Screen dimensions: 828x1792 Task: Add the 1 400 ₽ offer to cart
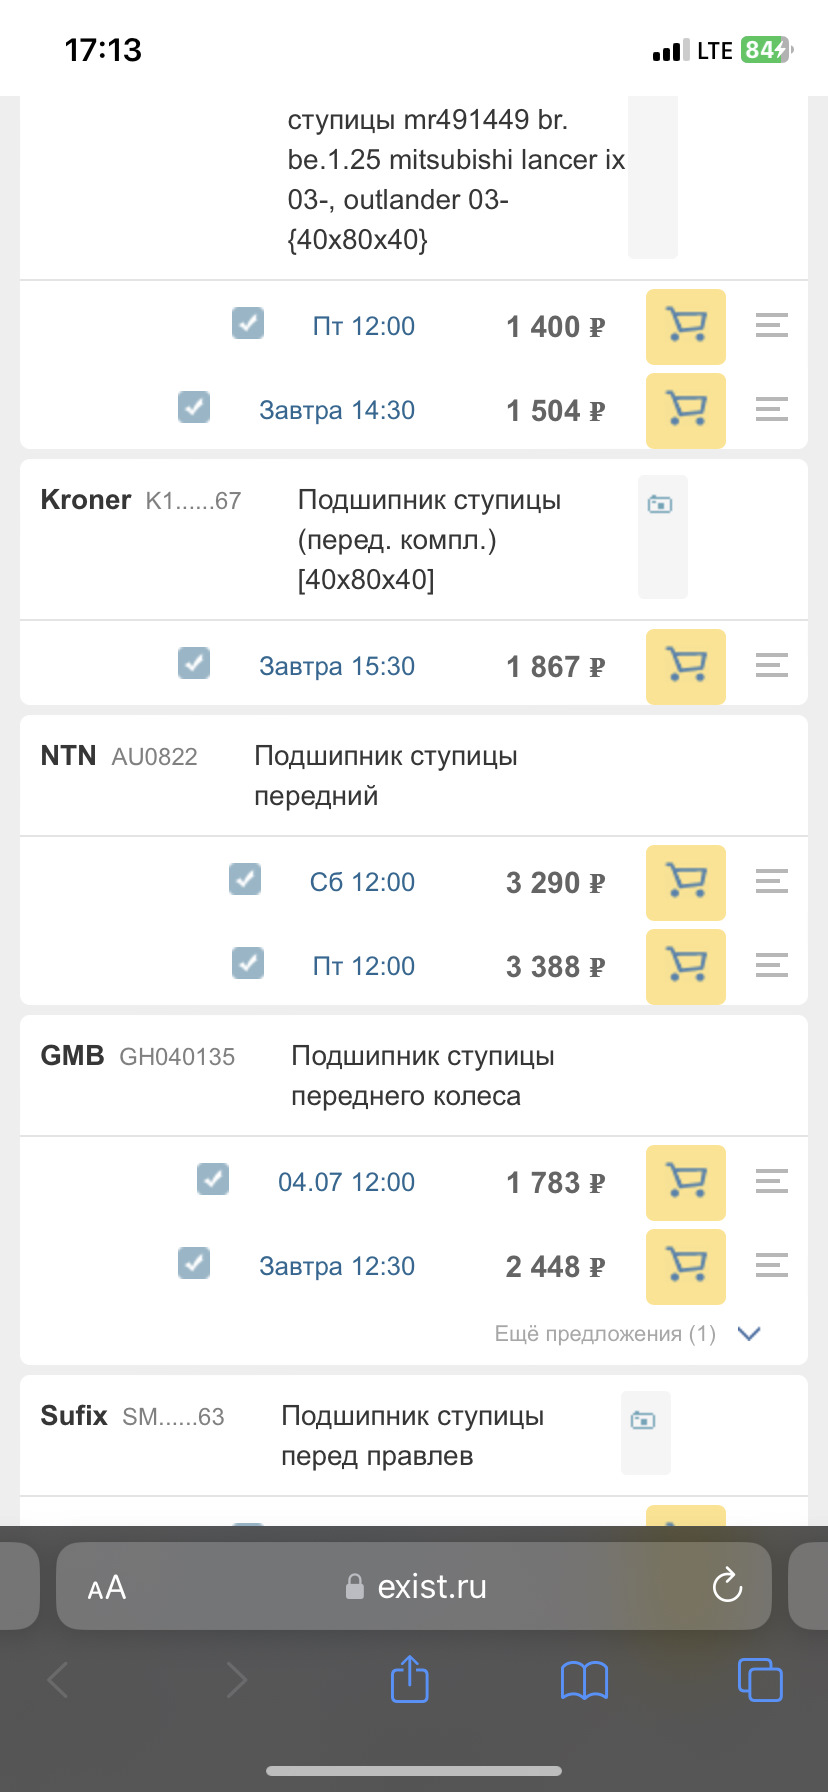coord(686,327)
